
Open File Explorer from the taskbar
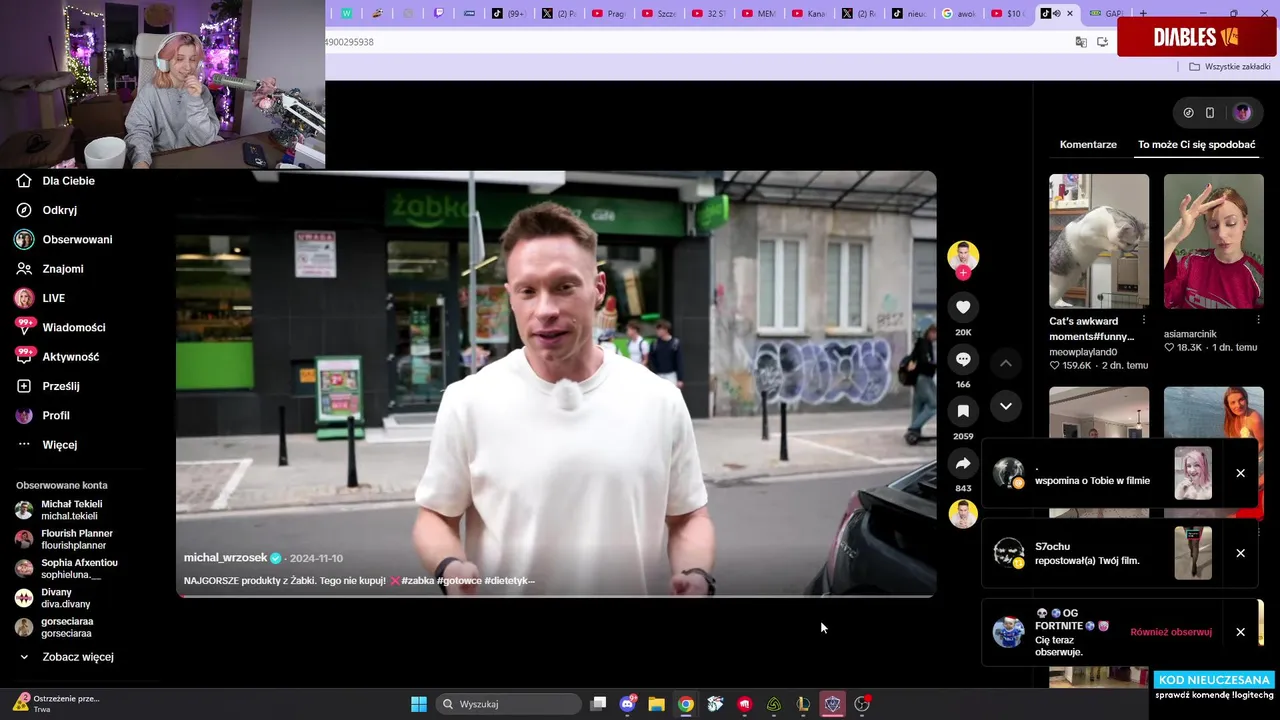(657, 704)
